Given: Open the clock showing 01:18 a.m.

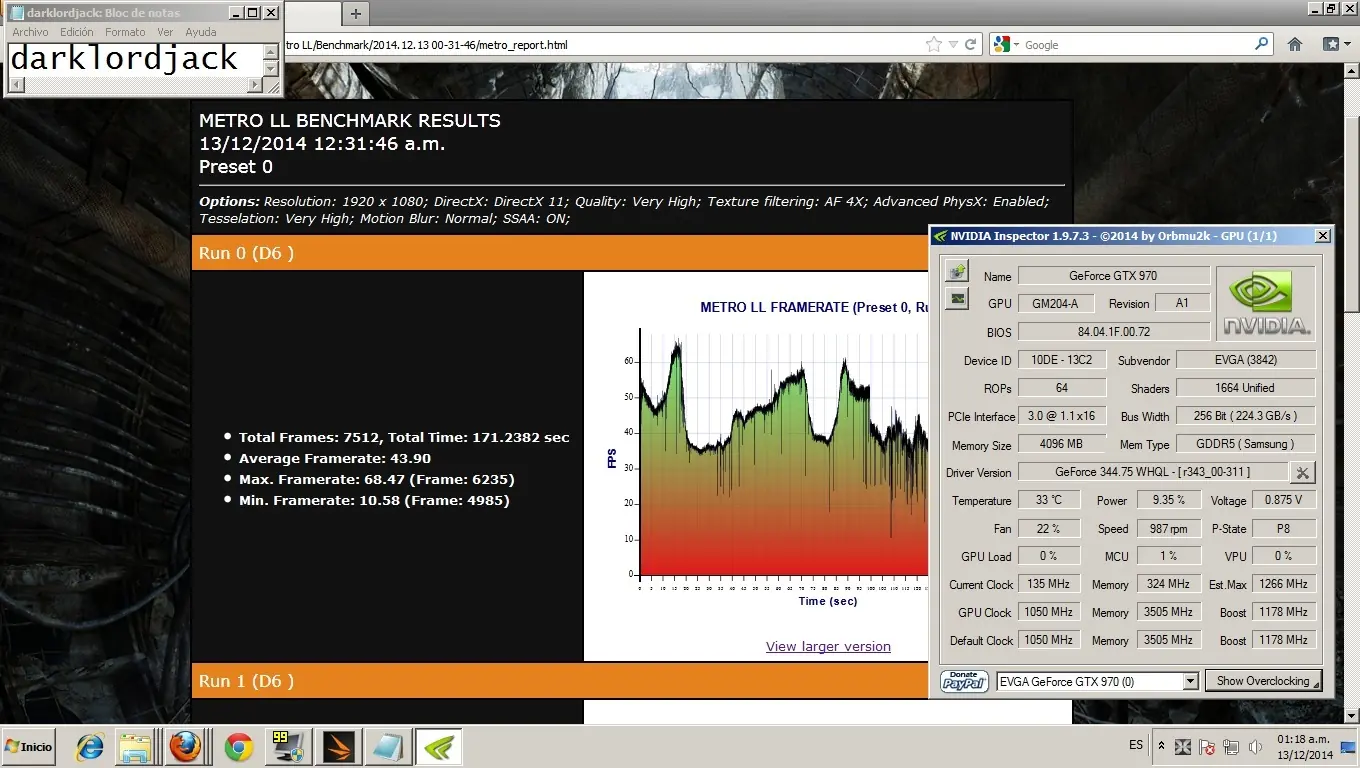Looking at the screenshot, I should coord(1305,747).
